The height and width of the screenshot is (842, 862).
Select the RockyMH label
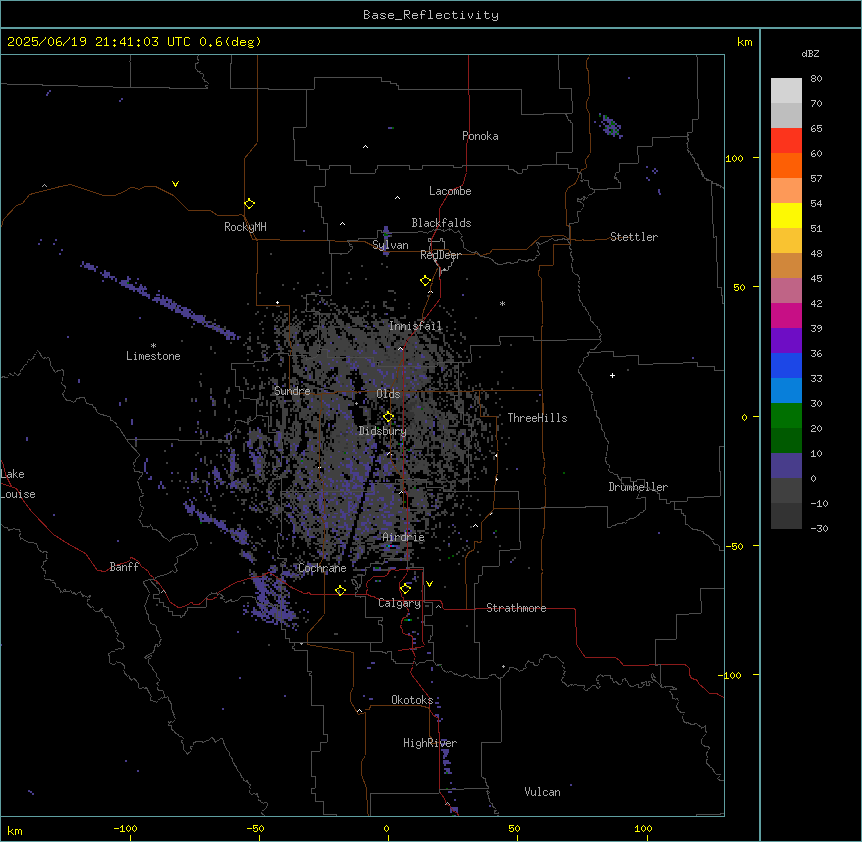245,227
